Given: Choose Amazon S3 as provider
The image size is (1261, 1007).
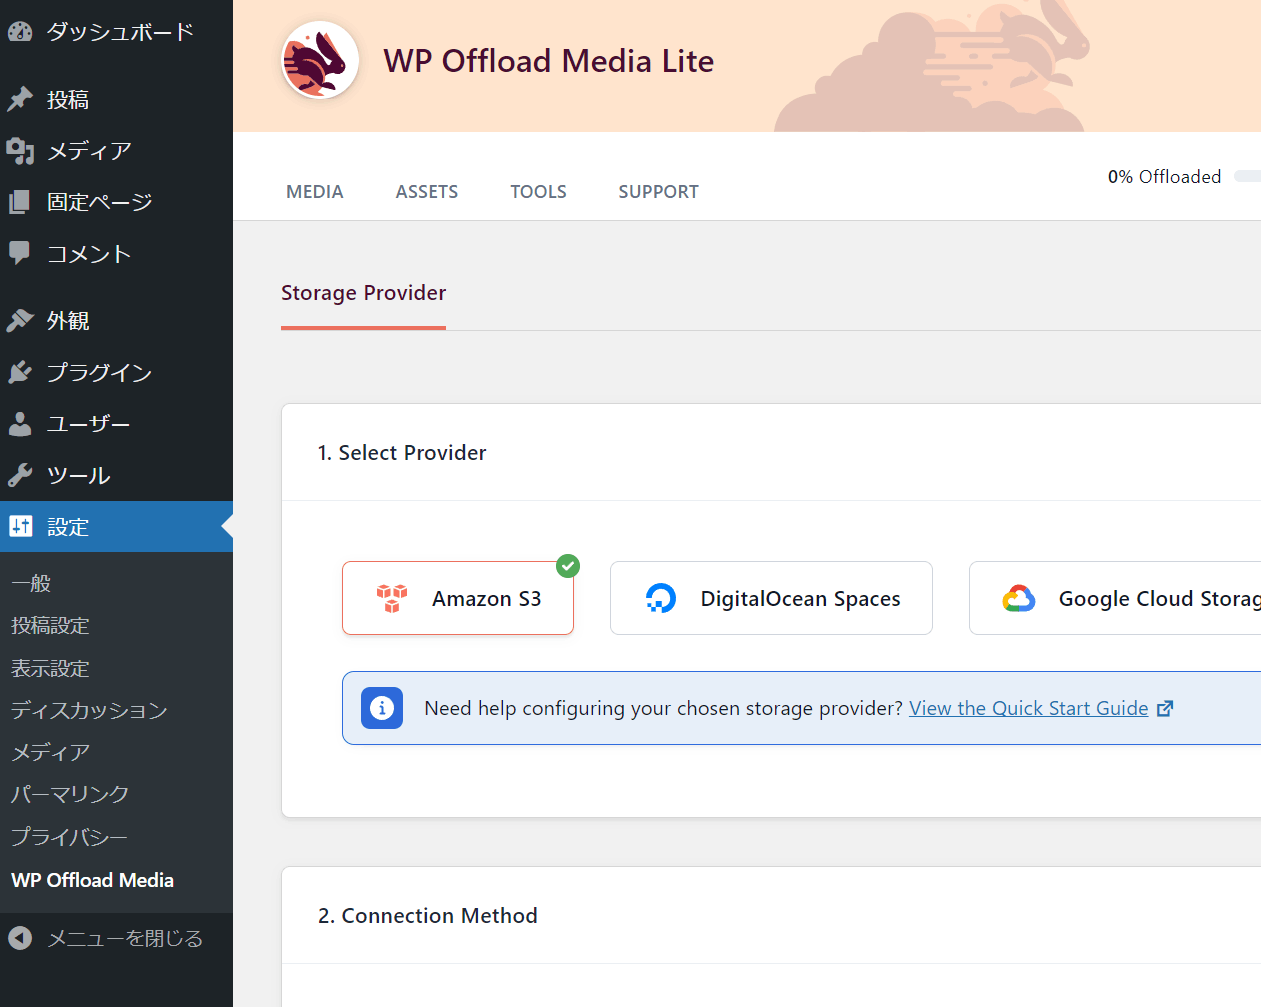Looking at the screenshot, I should pyautogui.click(x=458, y=598).
